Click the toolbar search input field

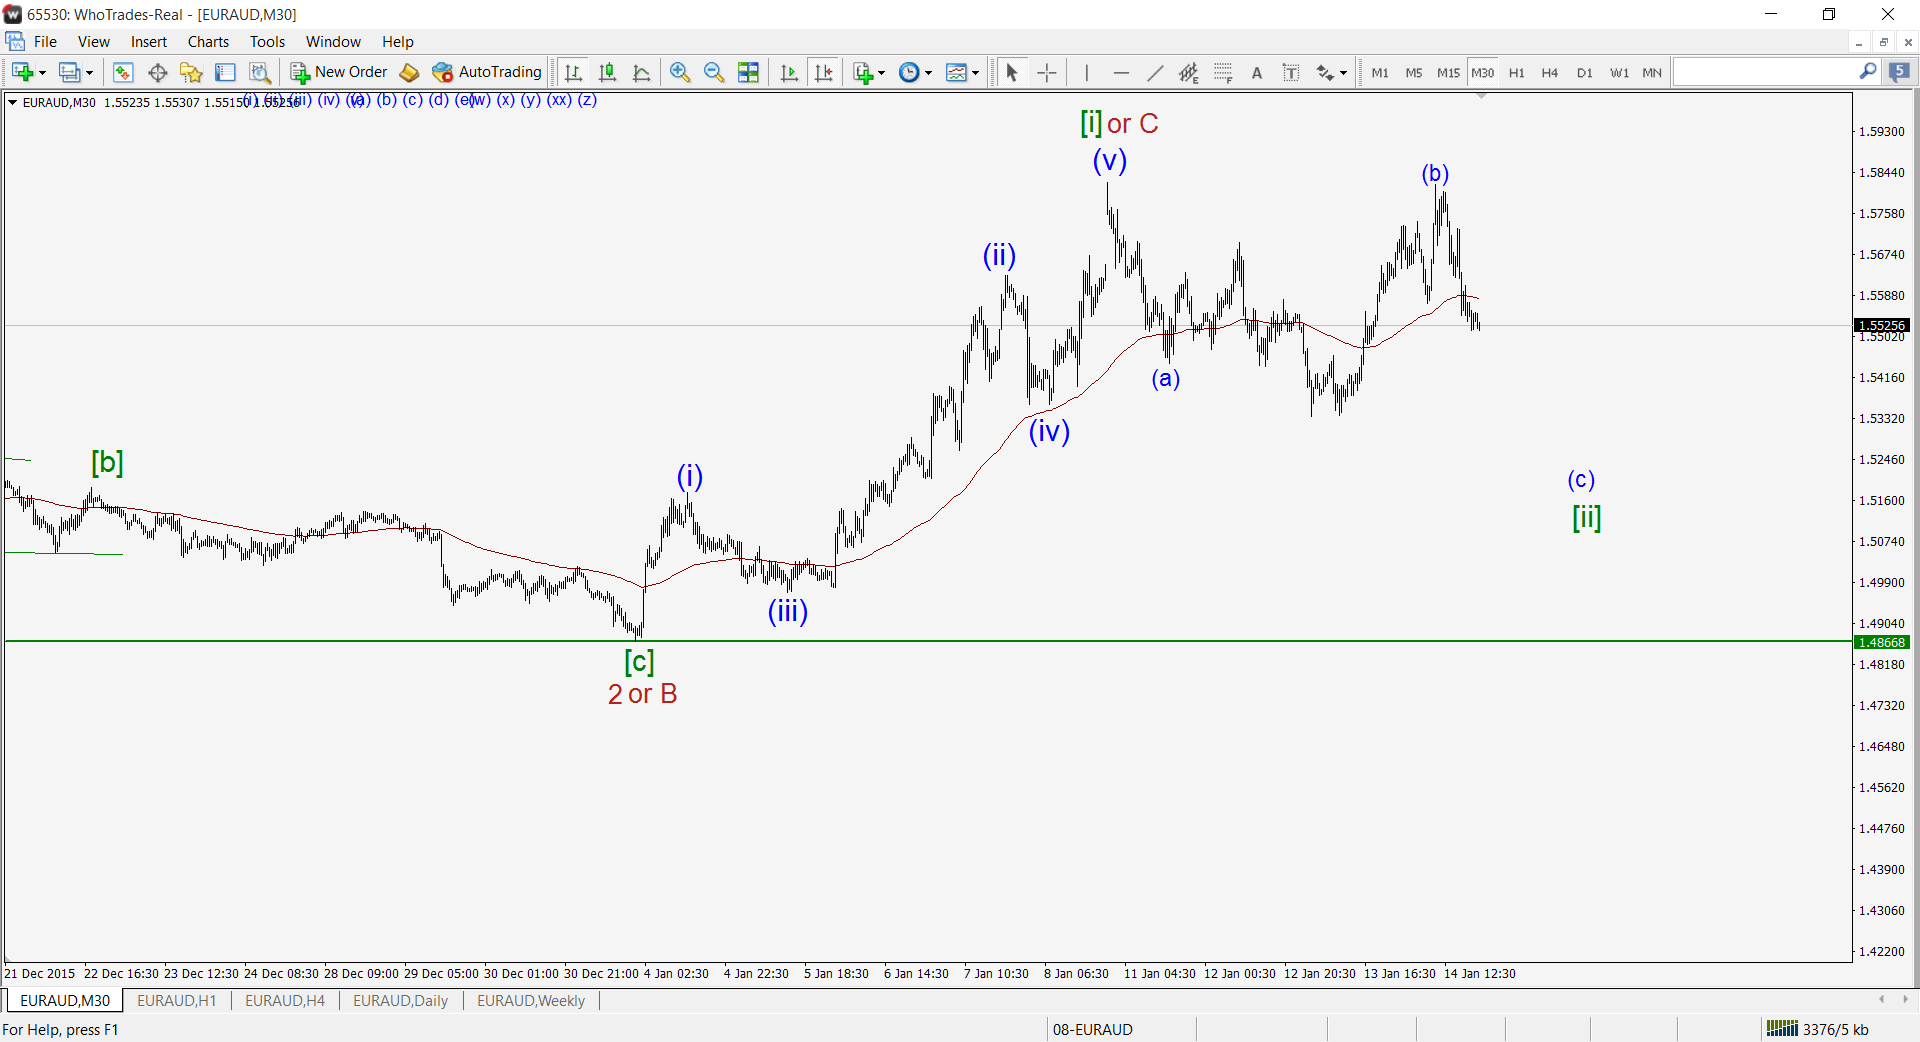point(1765,72)
